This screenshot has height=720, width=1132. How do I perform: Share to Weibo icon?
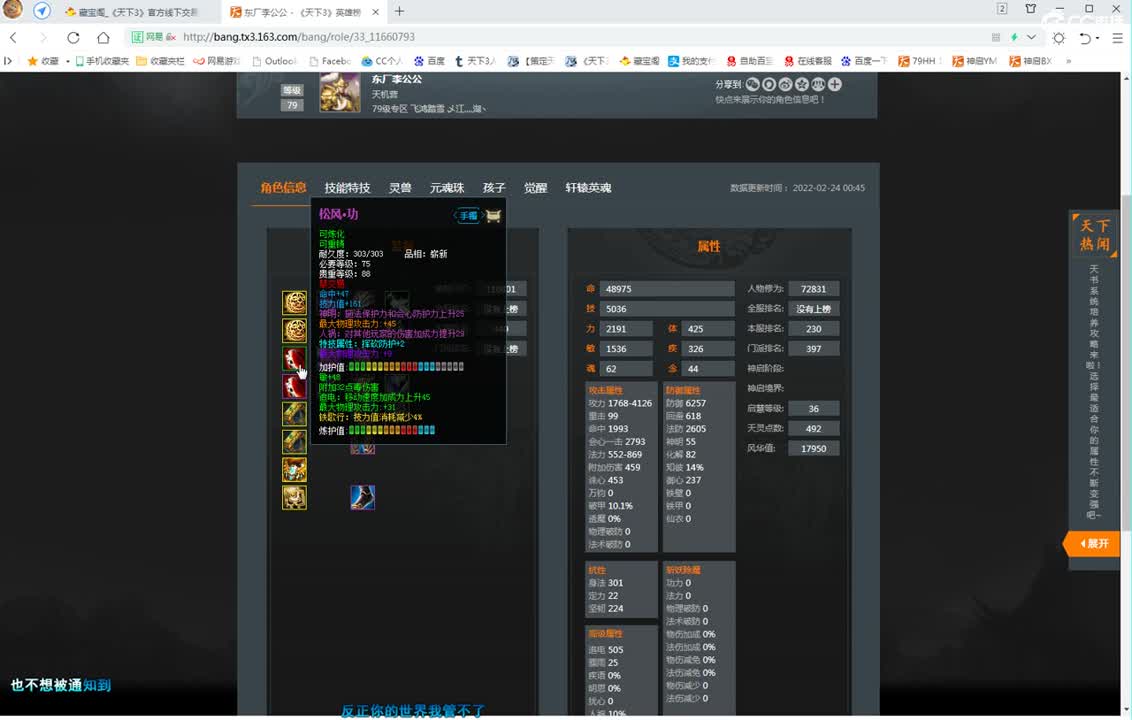click(x=785, y=84)
